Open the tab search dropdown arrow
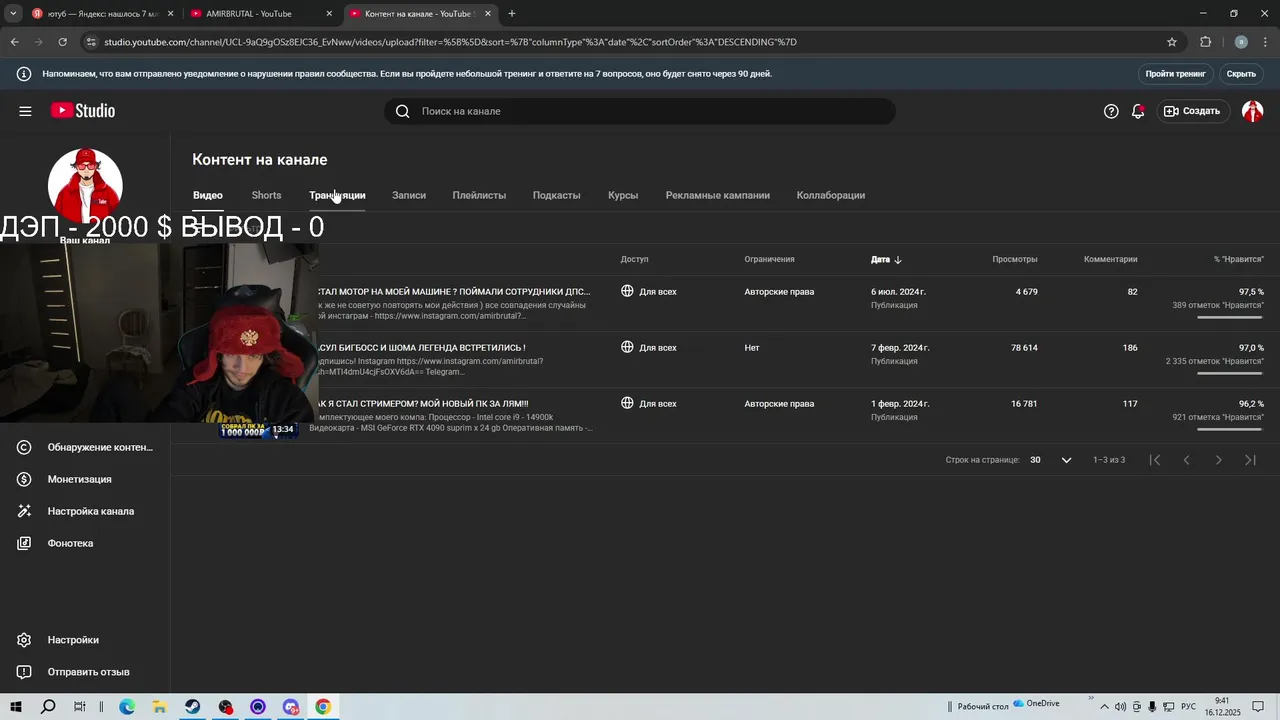Viewport: 1280px width, 720px height. click(13, 14)
